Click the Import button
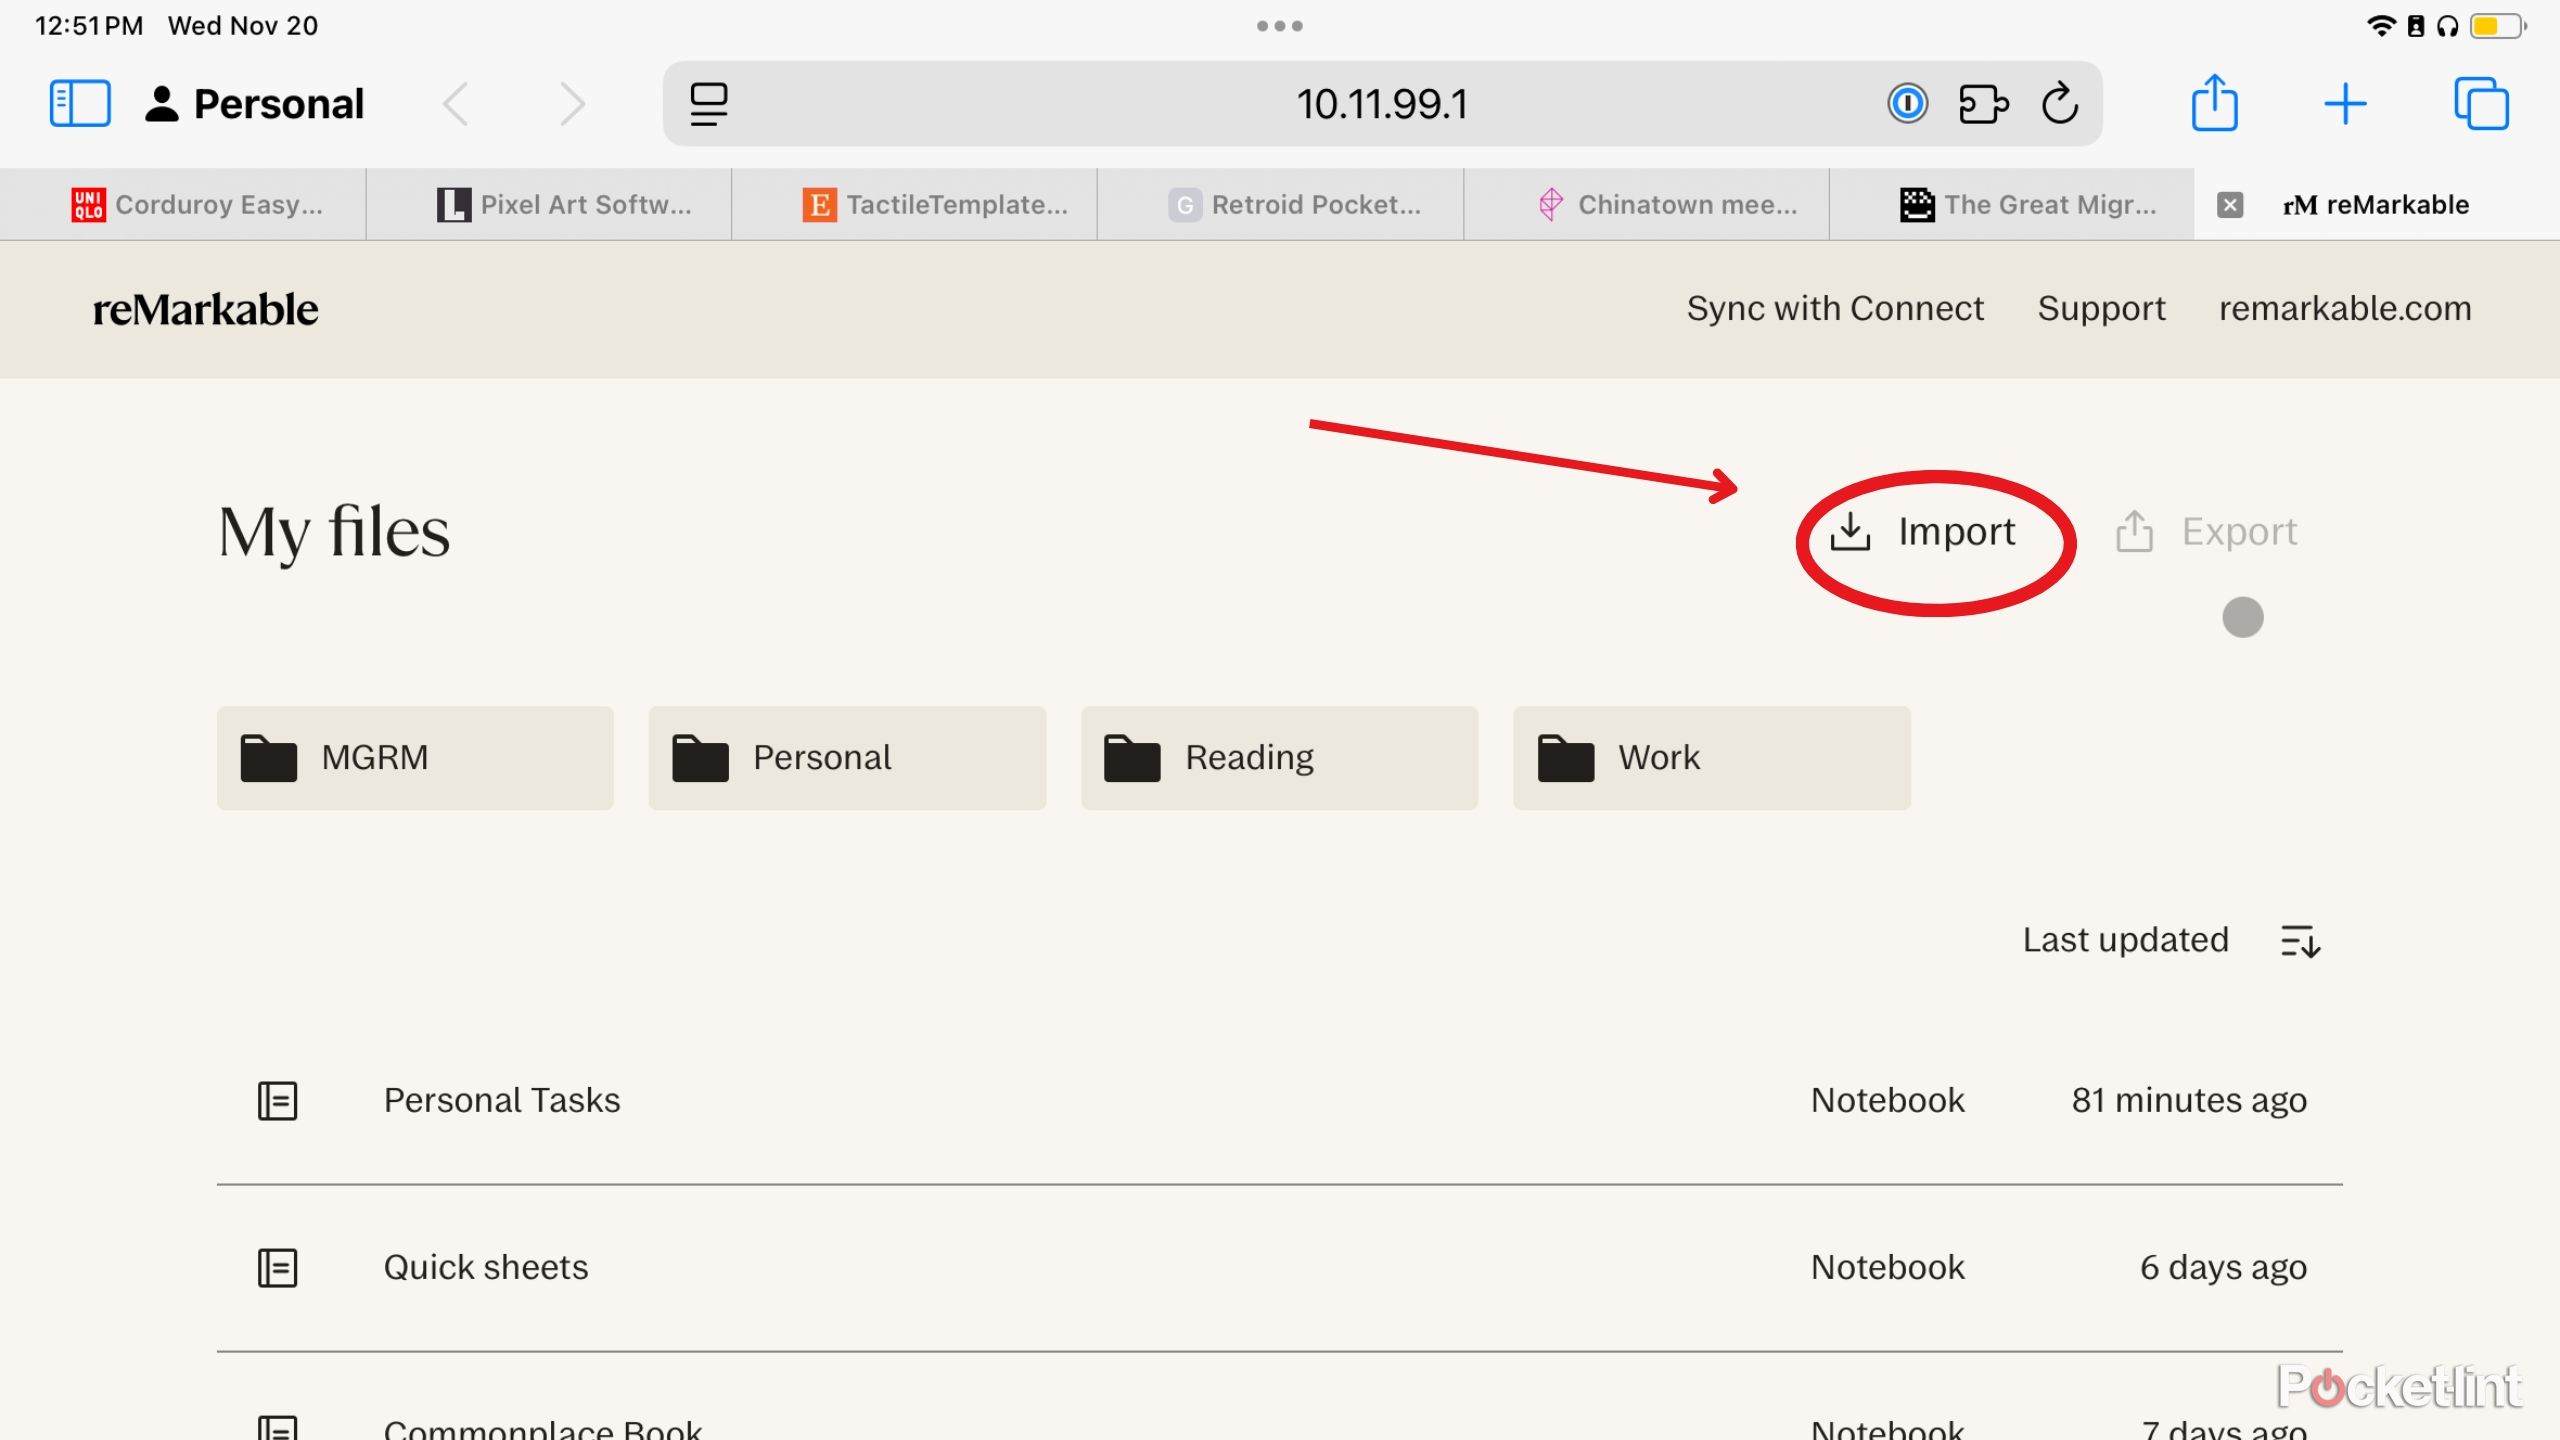This screenshot has height=1440, width=2560. pyautogui.click(x=1925, y=532)
